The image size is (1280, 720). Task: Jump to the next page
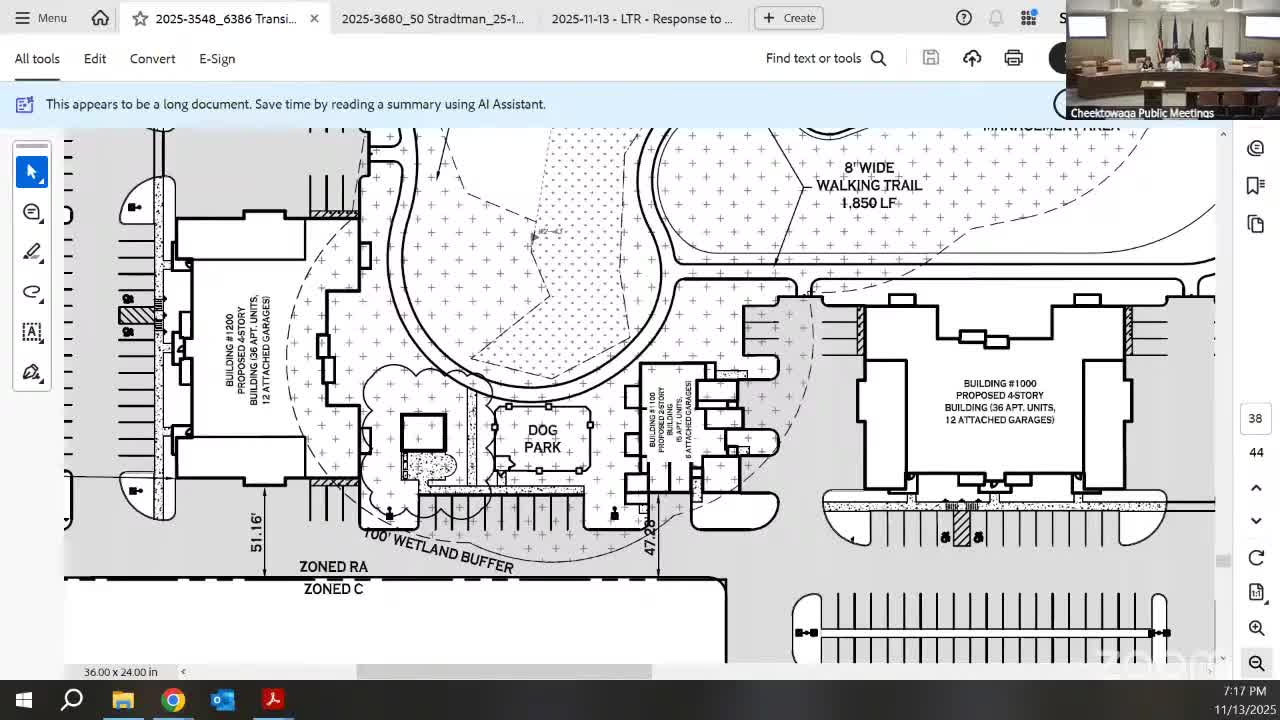tap(1256, 521)
